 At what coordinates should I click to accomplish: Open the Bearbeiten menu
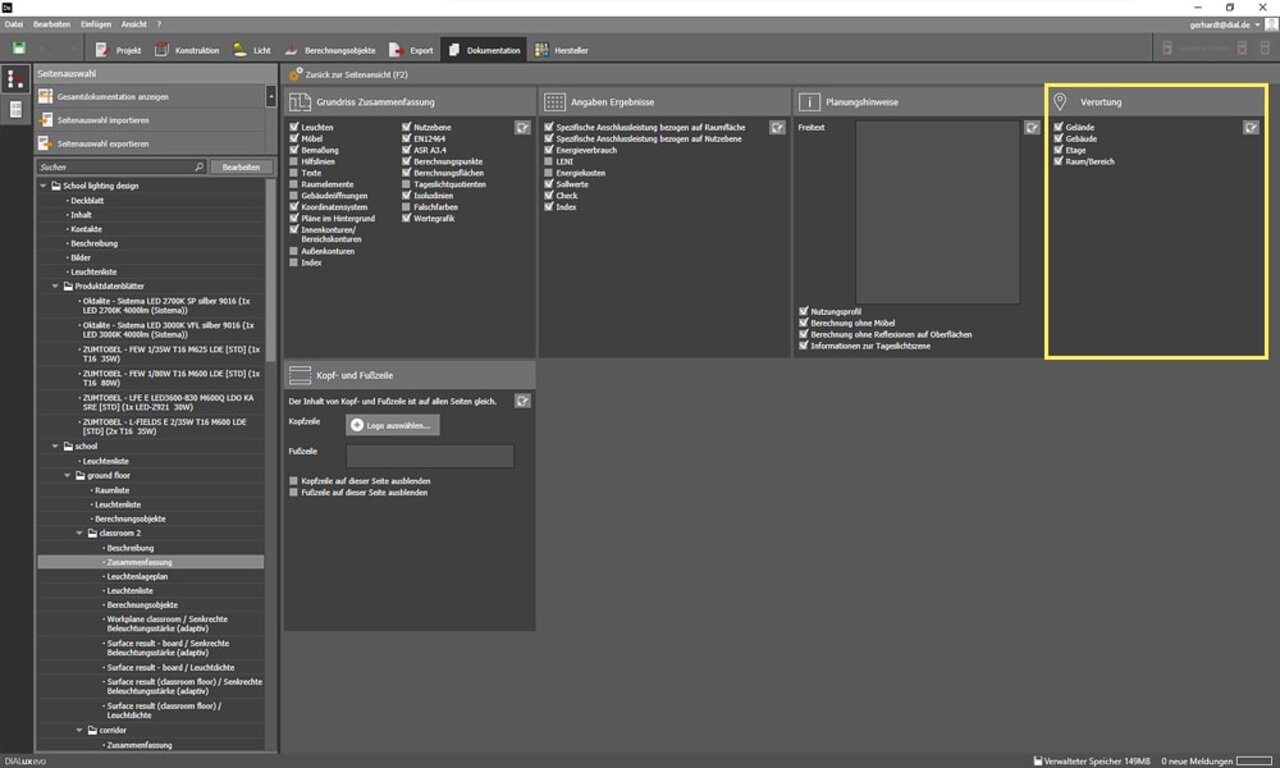tap(52, 24)
